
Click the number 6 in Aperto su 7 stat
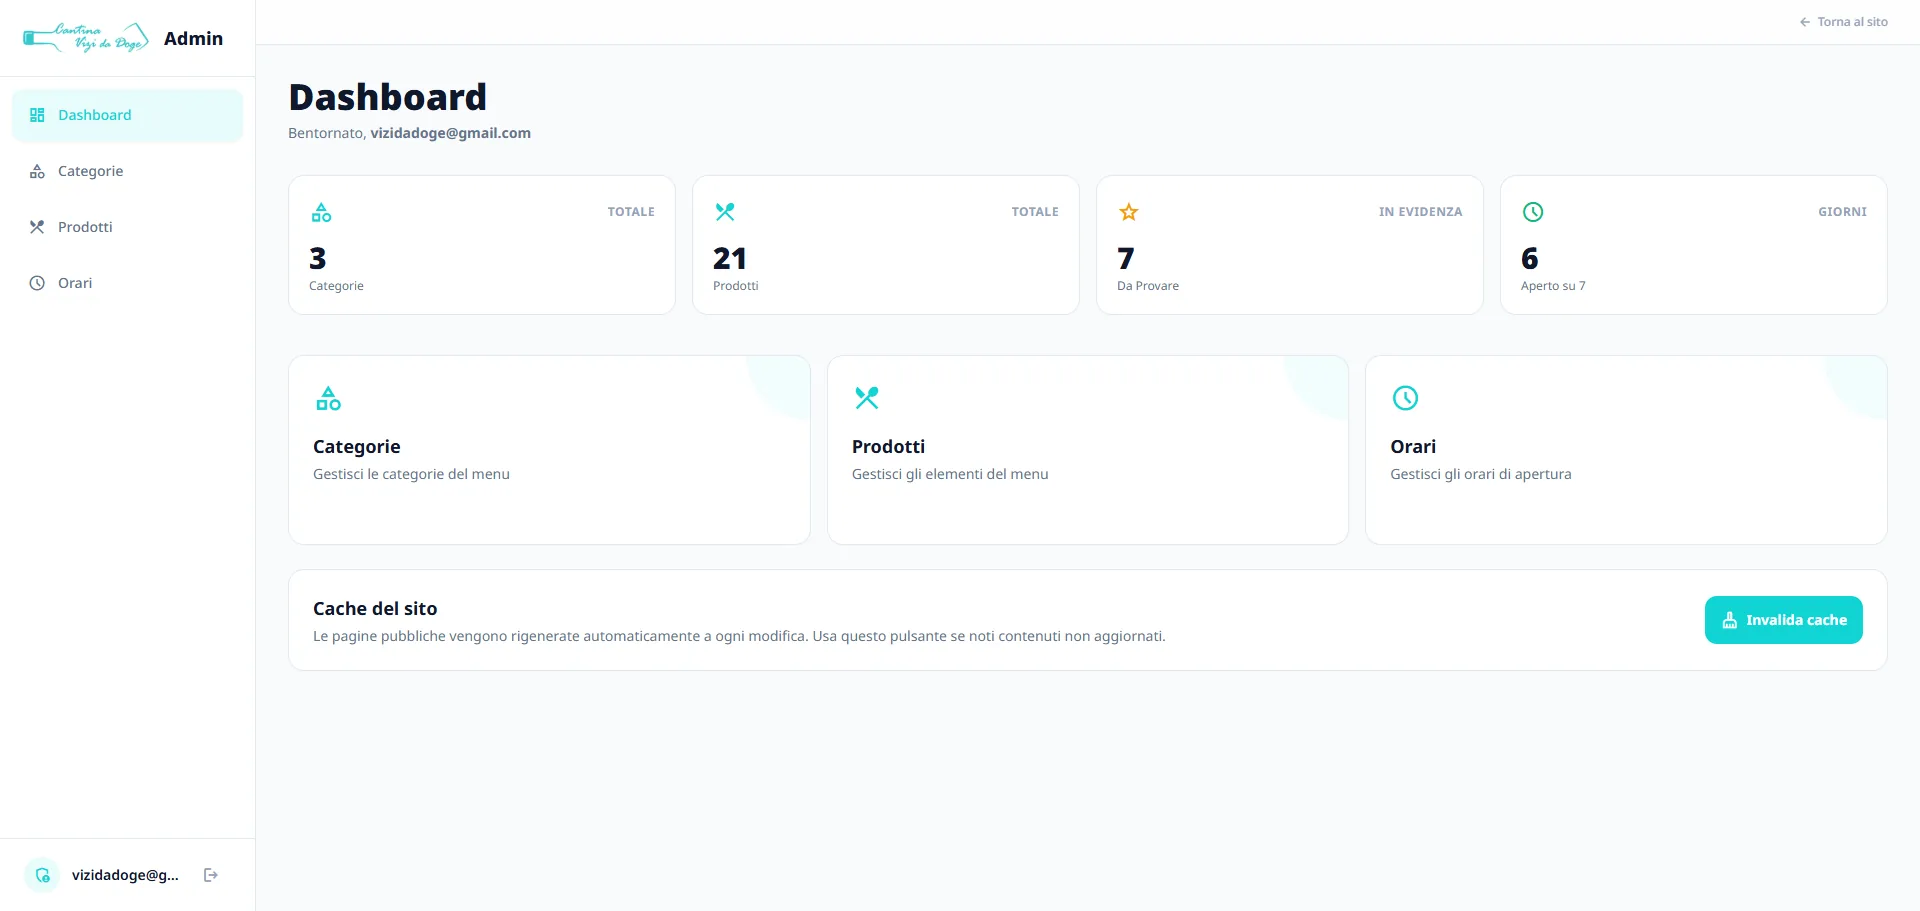point(1530,259)
